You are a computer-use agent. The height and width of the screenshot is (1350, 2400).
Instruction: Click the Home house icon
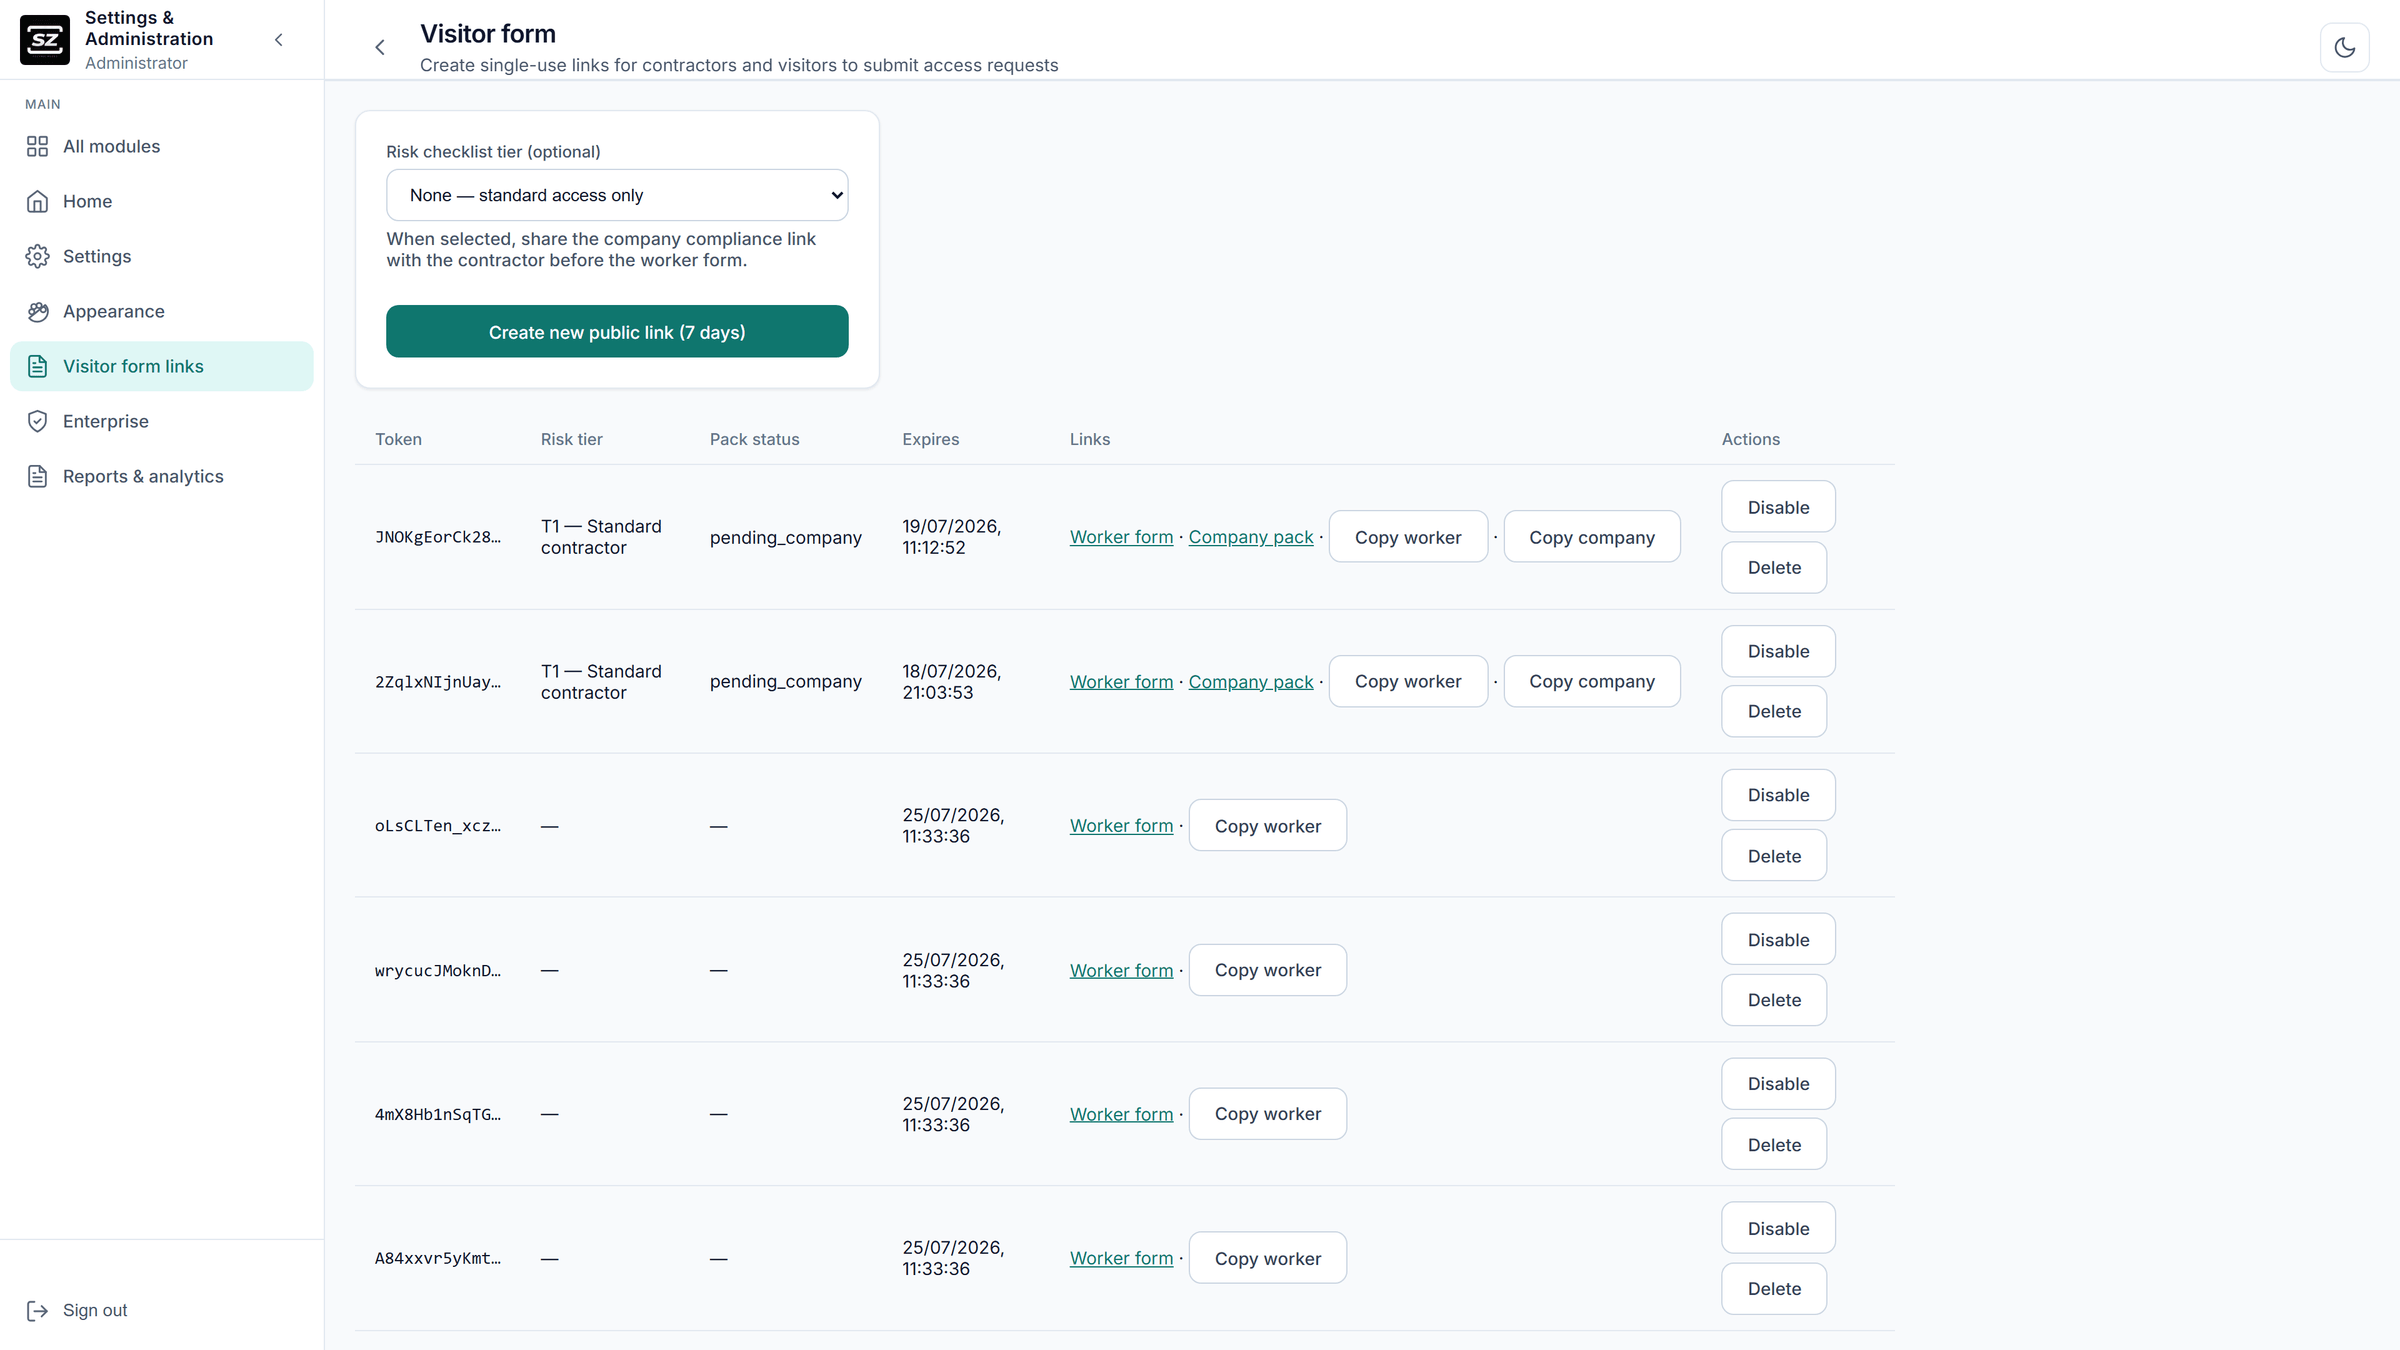pos(37,201)
